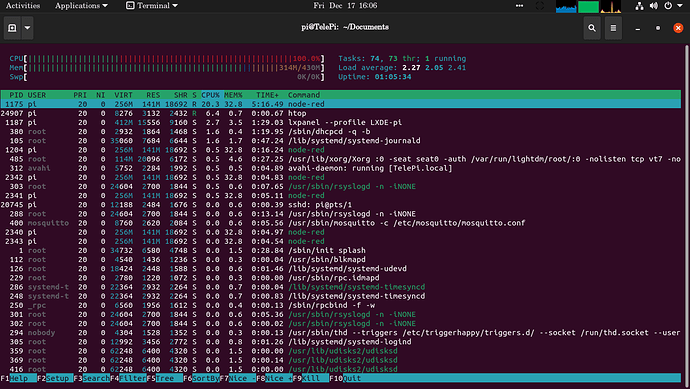The image size is (690, 389).
Task: Sort by the TIME+ column header
Action: click(268, 95)
